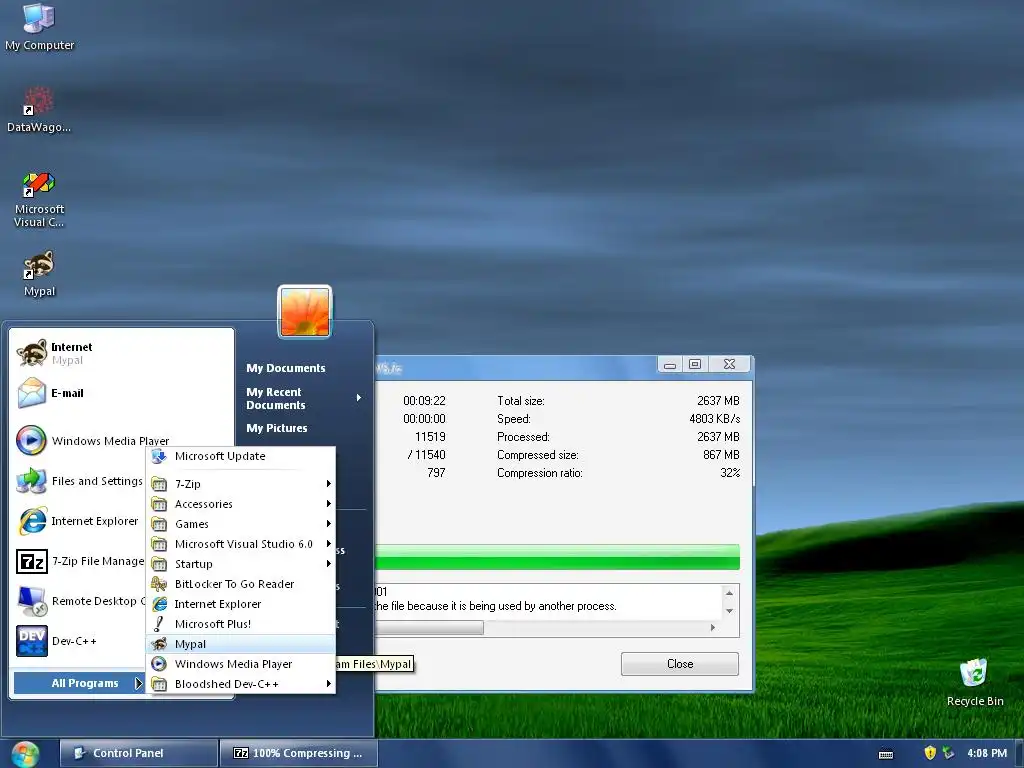Click Close in the 7-Zip compressing dialog
1024x768 pixels.
point(680,664)
